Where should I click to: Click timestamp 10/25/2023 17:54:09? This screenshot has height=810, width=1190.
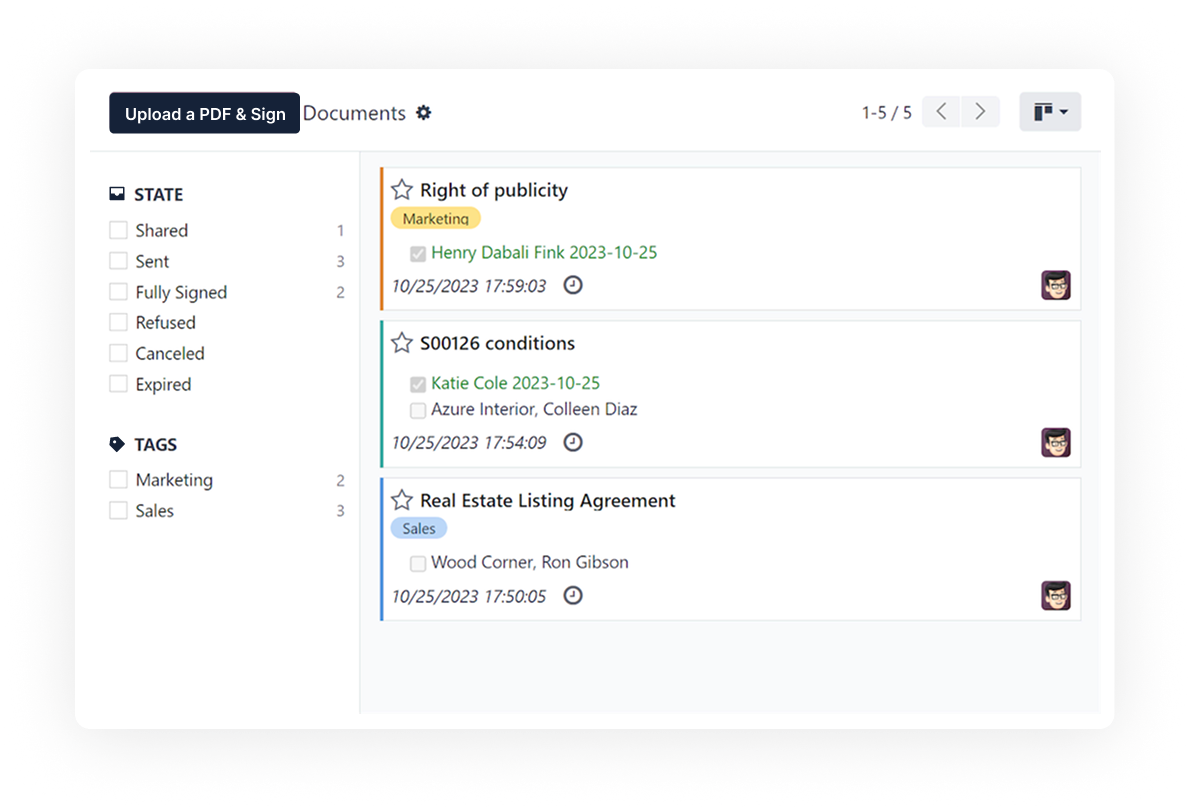coord(469,443)
